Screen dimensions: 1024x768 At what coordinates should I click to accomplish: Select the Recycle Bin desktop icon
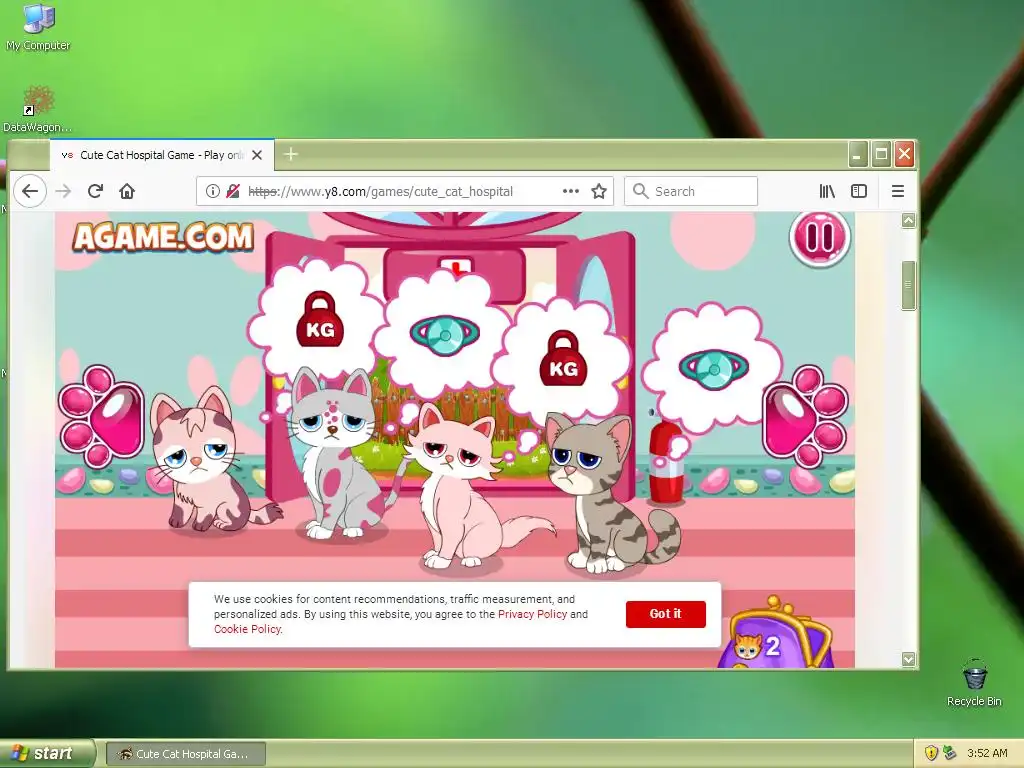tap(974, 683)
